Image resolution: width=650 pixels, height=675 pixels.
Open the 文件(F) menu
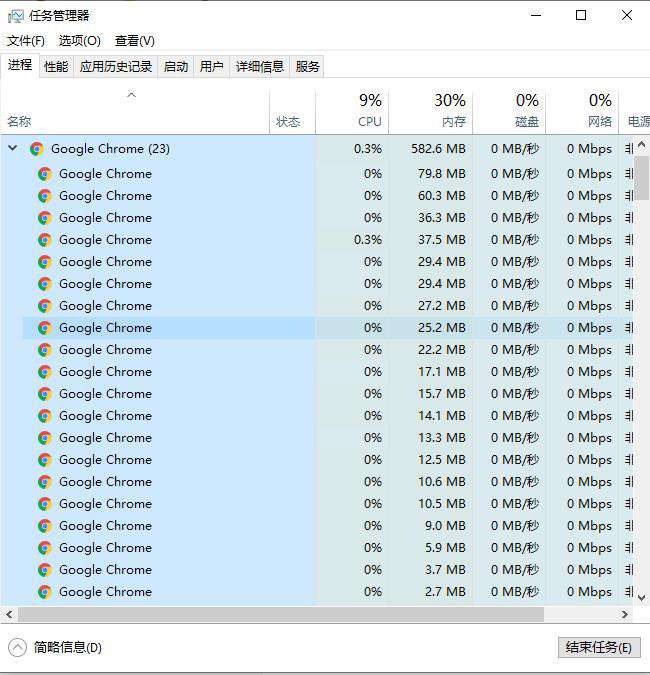click(x=26, y=41)
